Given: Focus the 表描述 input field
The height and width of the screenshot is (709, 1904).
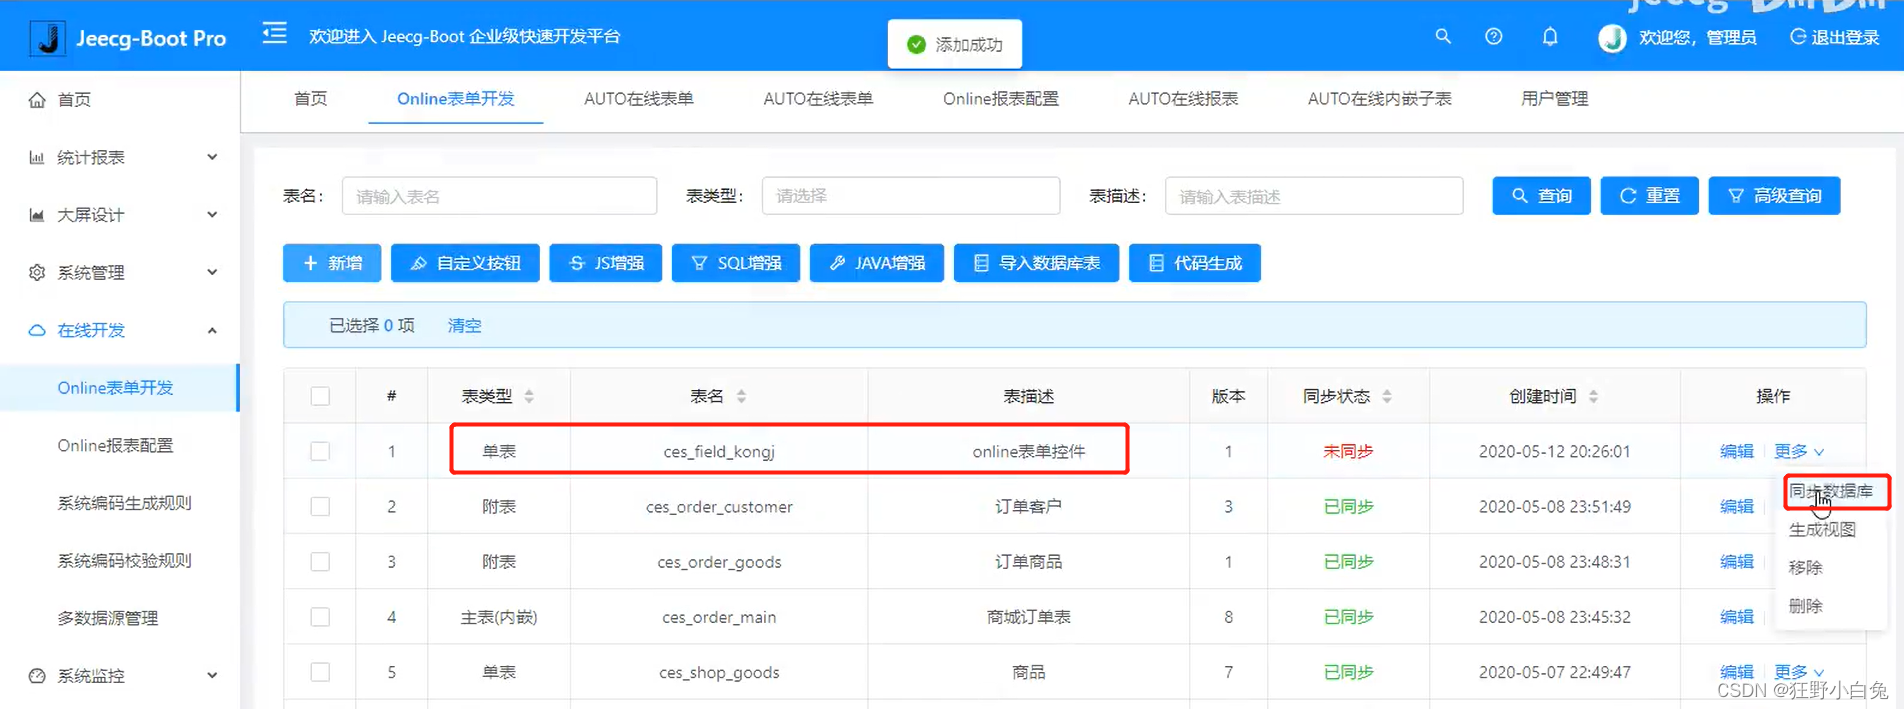Looking at the screenshot, I should pyautogui.click(x=1314, y=196).
